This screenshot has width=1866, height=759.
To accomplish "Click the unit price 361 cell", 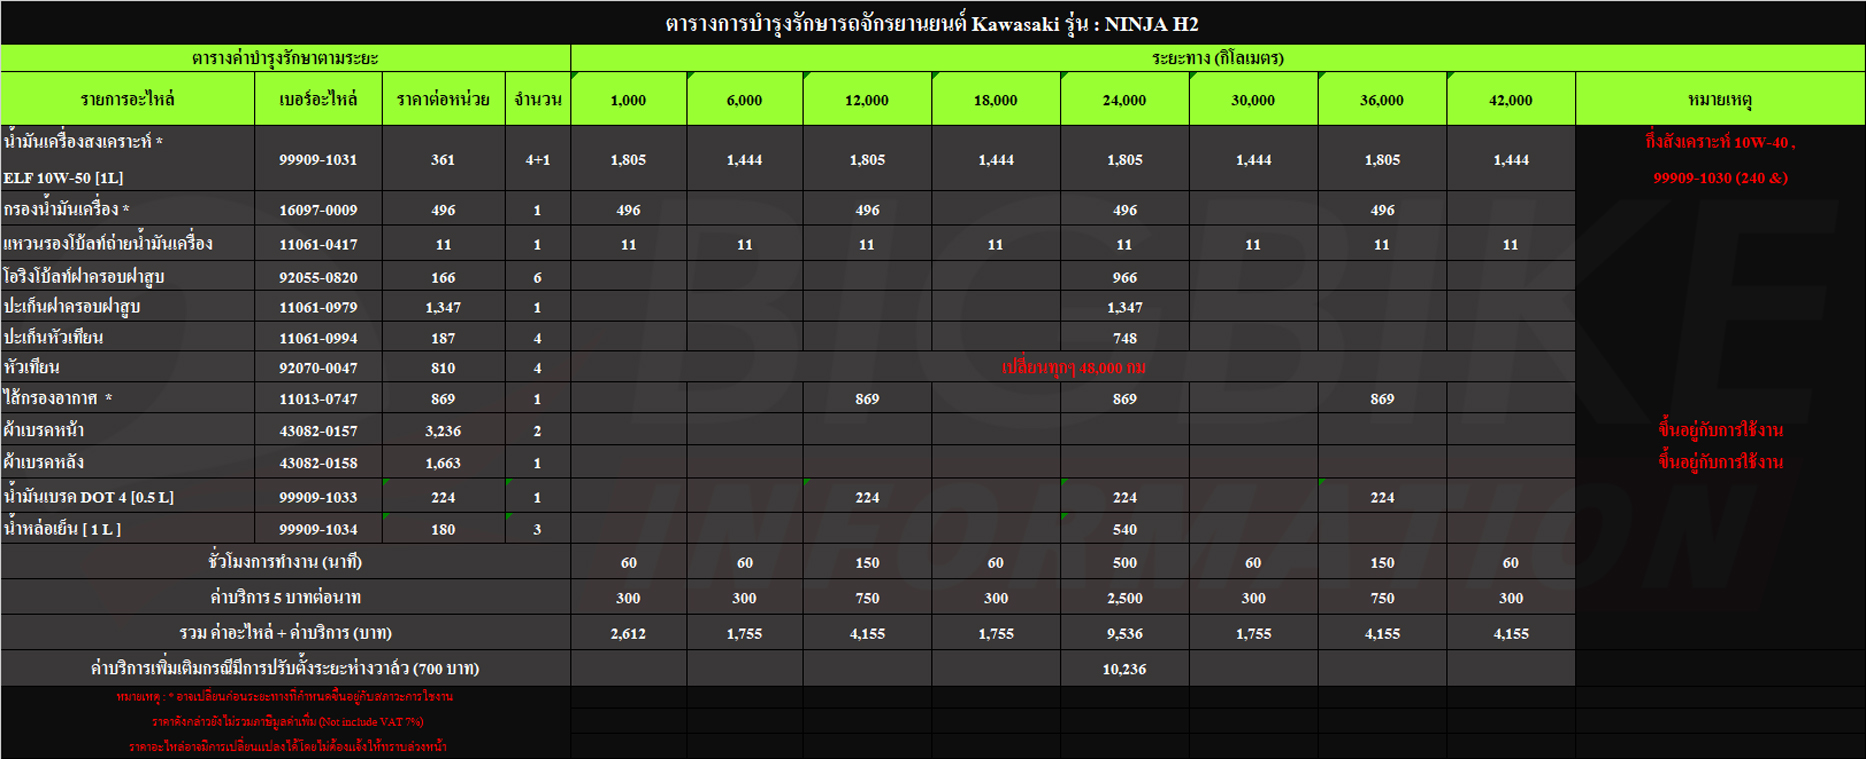I will (443, 159).
